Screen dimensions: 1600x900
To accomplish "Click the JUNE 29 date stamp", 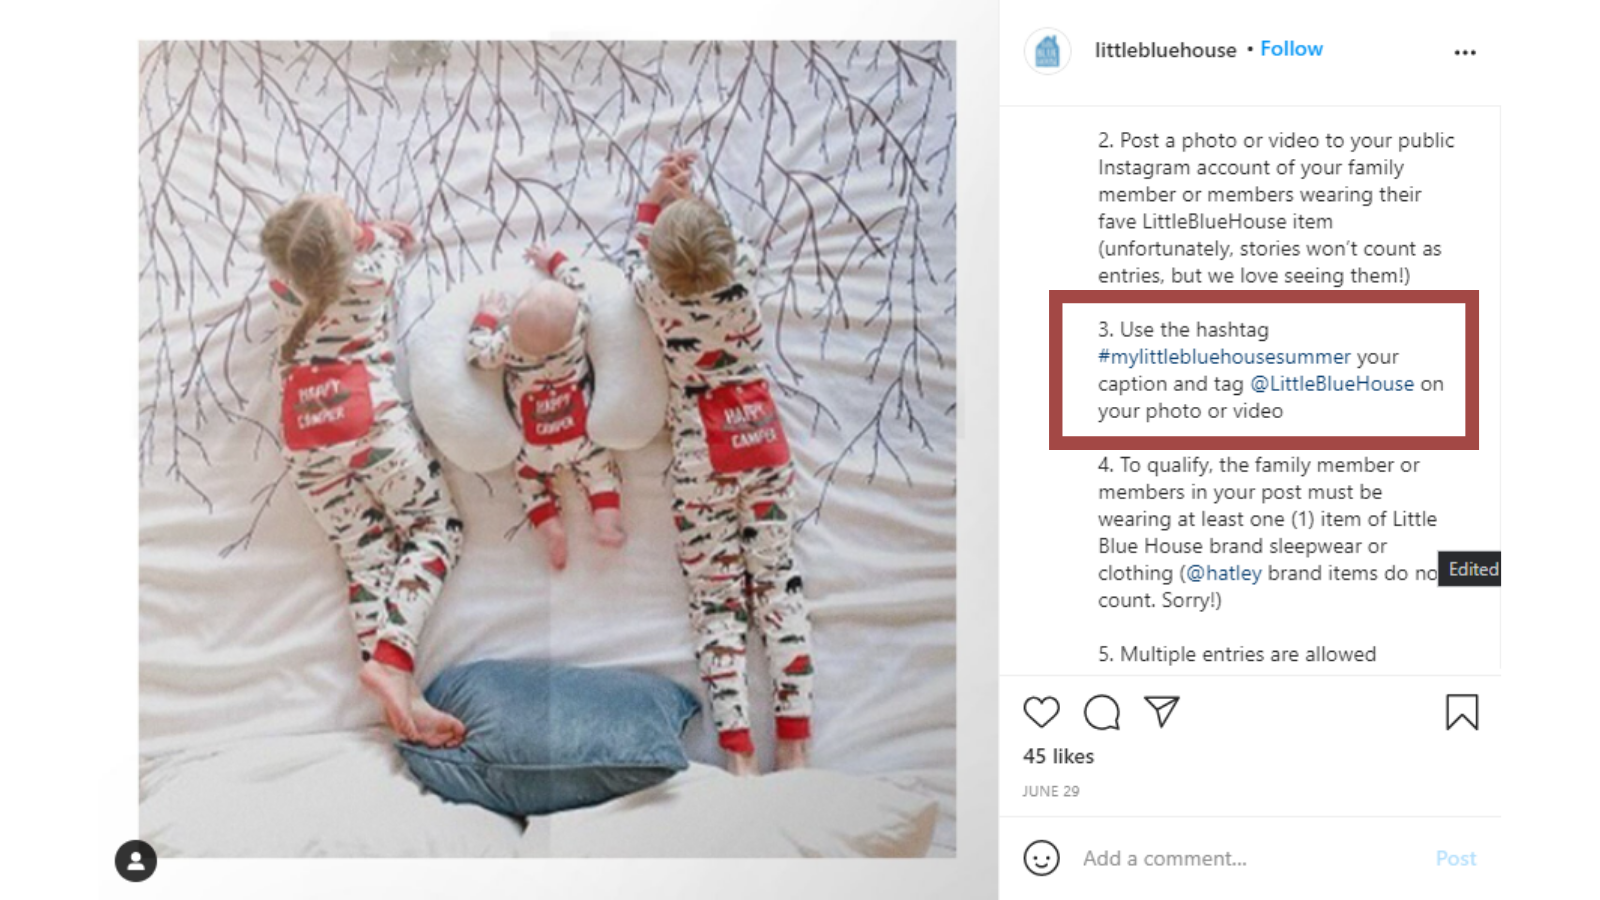I will (x=1050, y=791).
